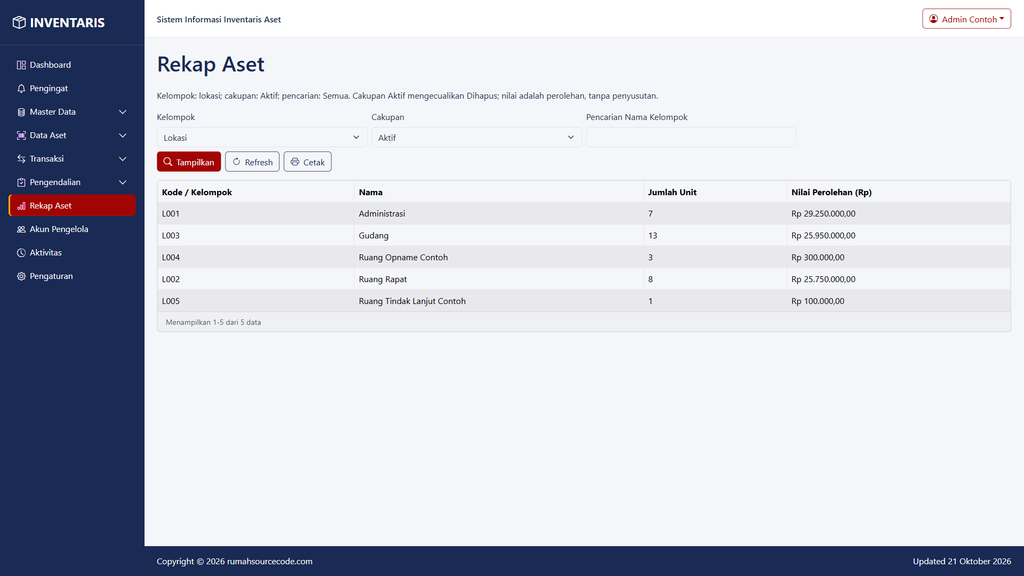Click the INVENTARIS box logo icon
This screenshot has height=576, width=1024.
[19, 22]
